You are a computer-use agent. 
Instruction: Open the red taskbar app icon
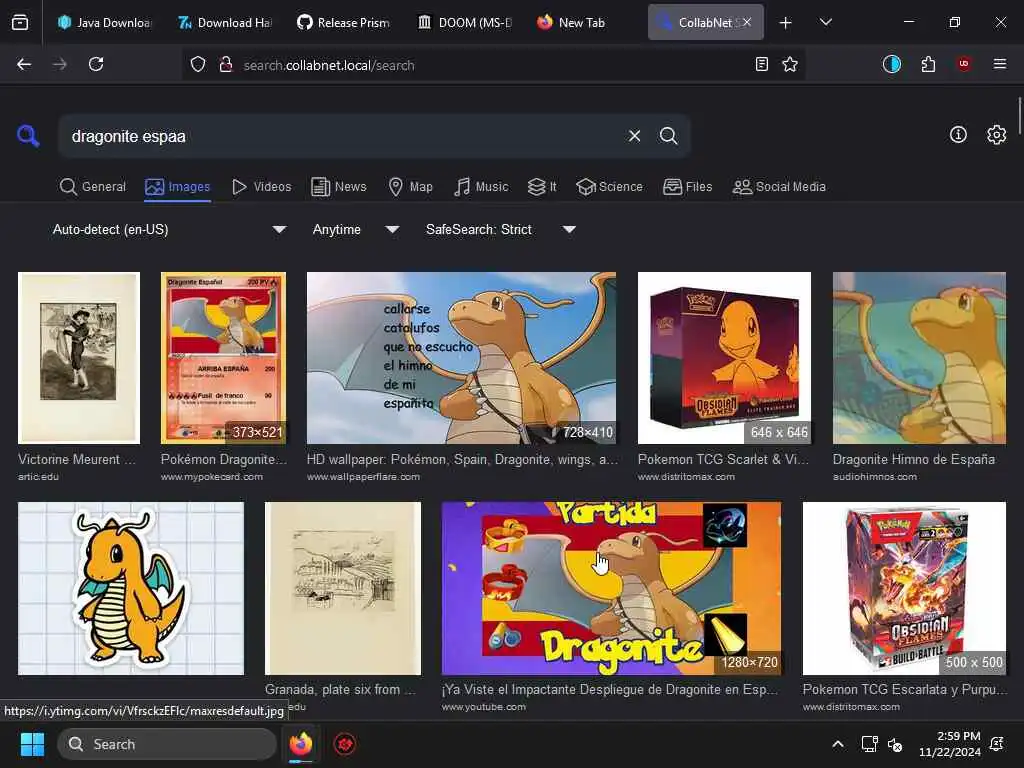tap(345, 744)
